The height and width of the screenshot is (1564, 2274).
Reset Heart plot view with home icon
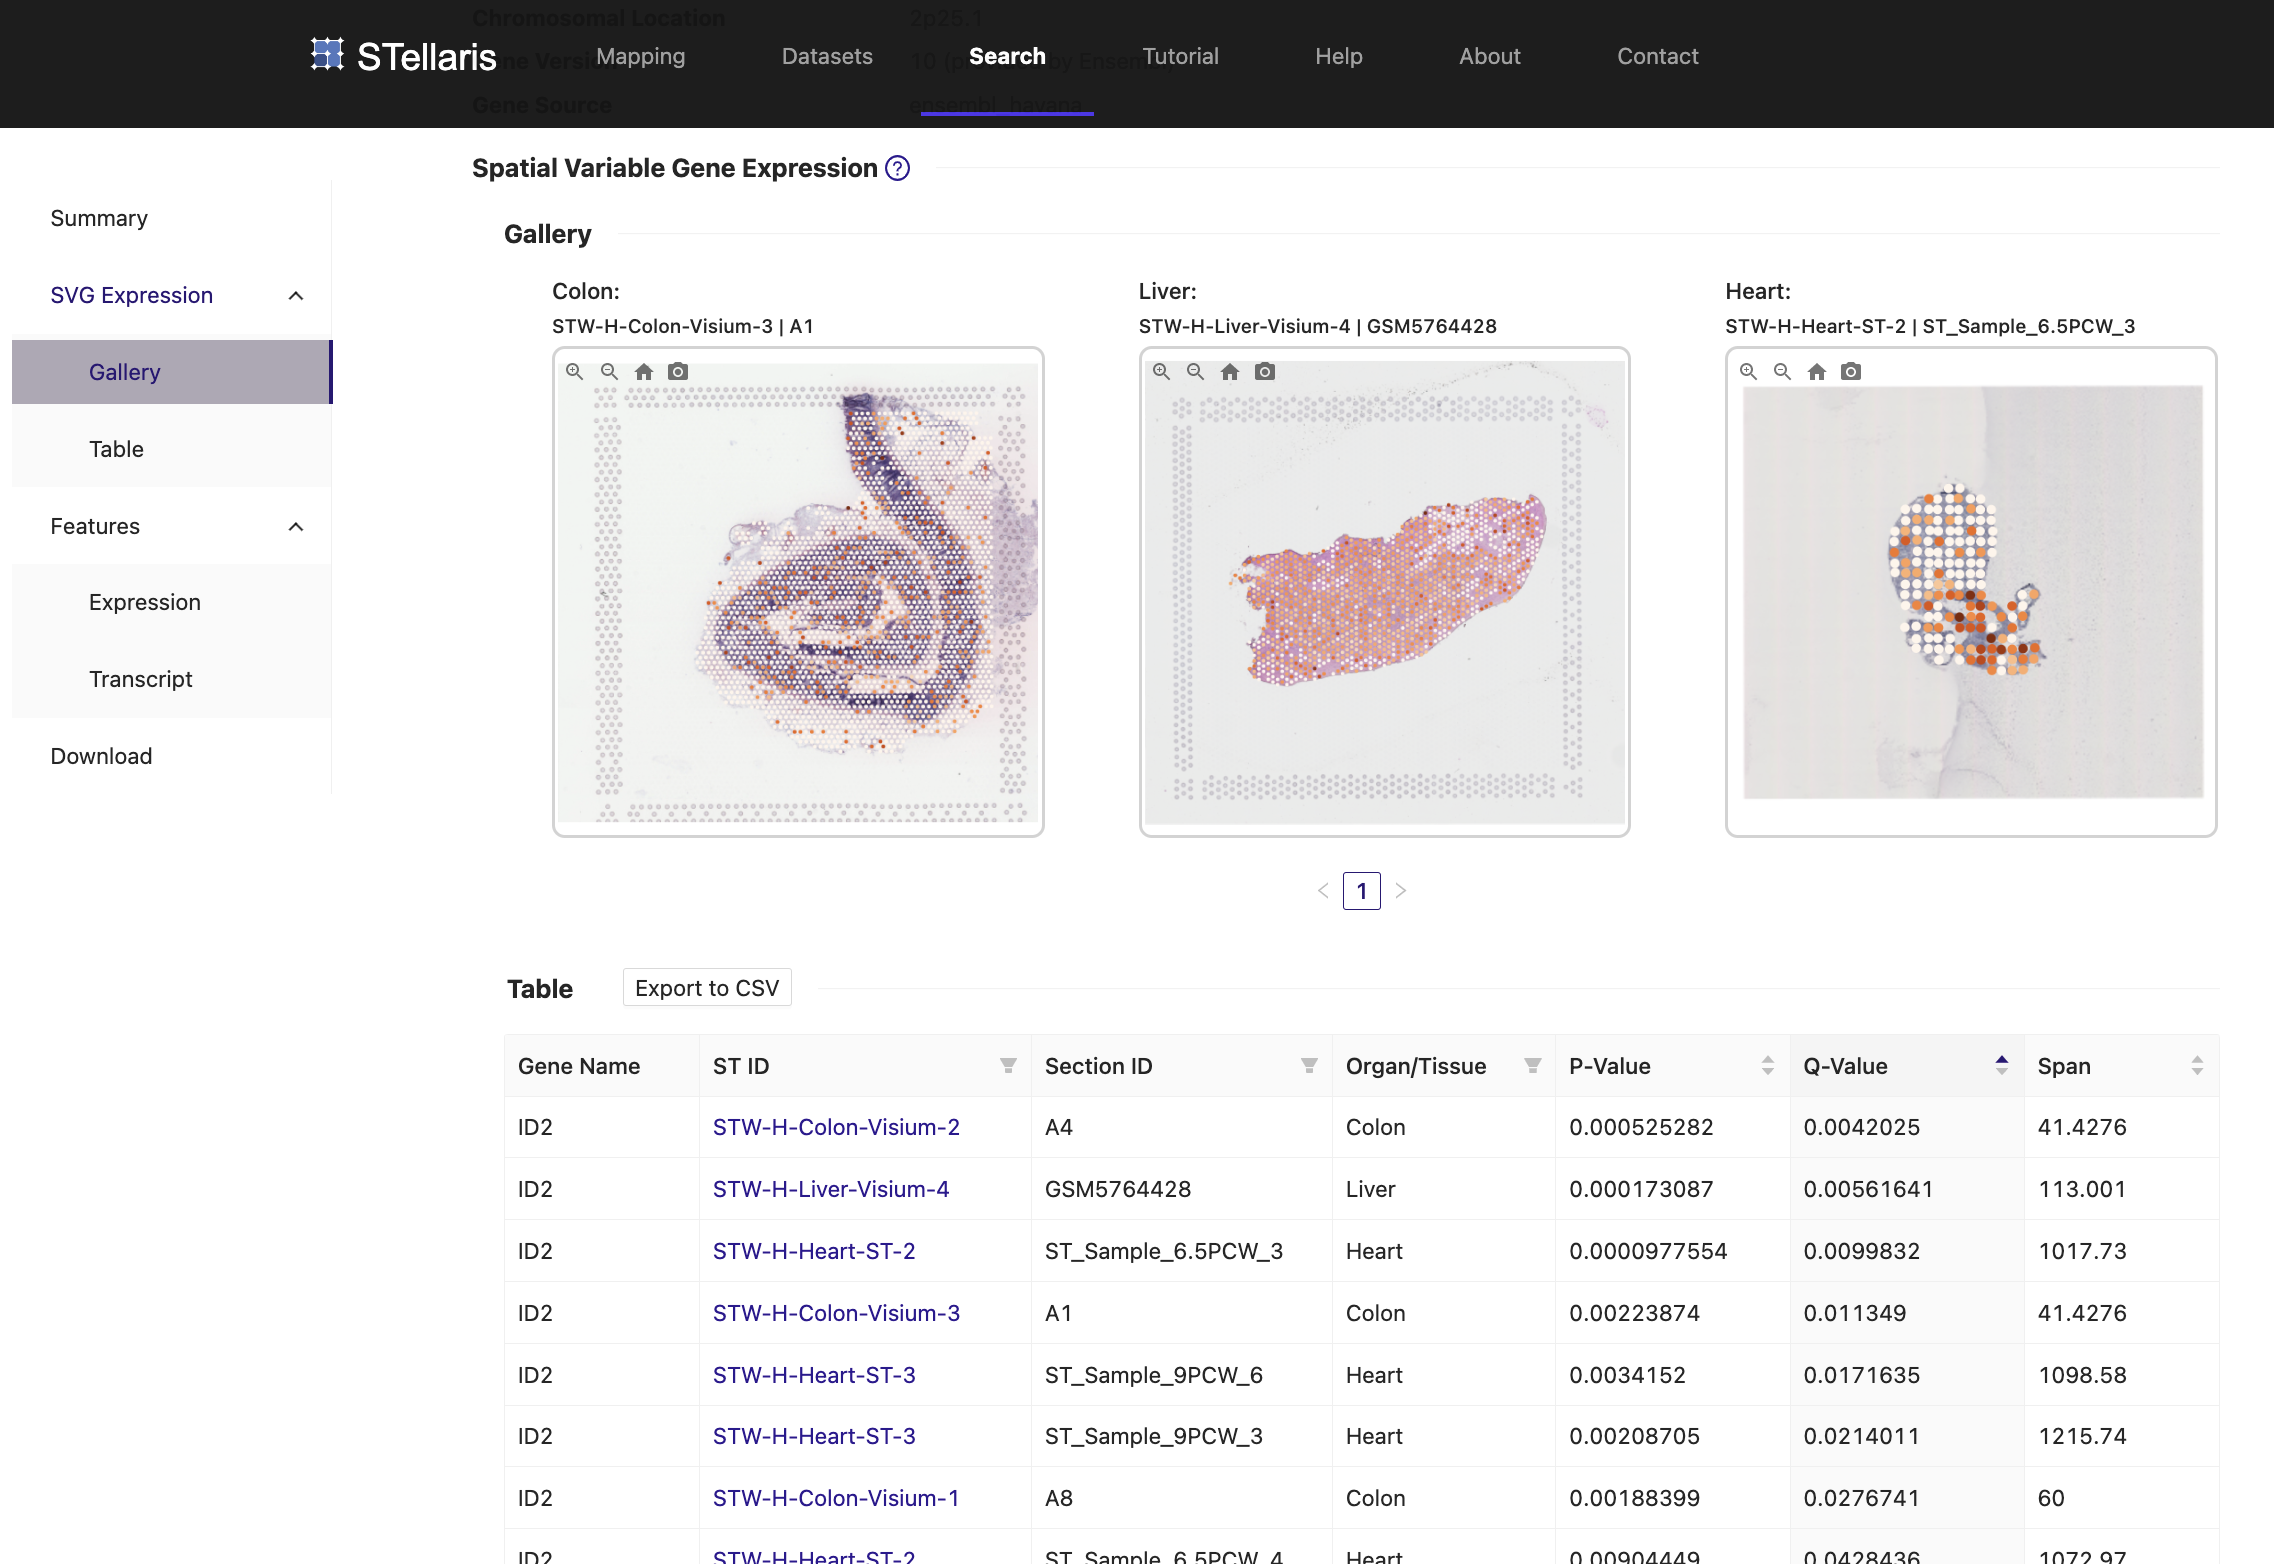click(1817, 371)
